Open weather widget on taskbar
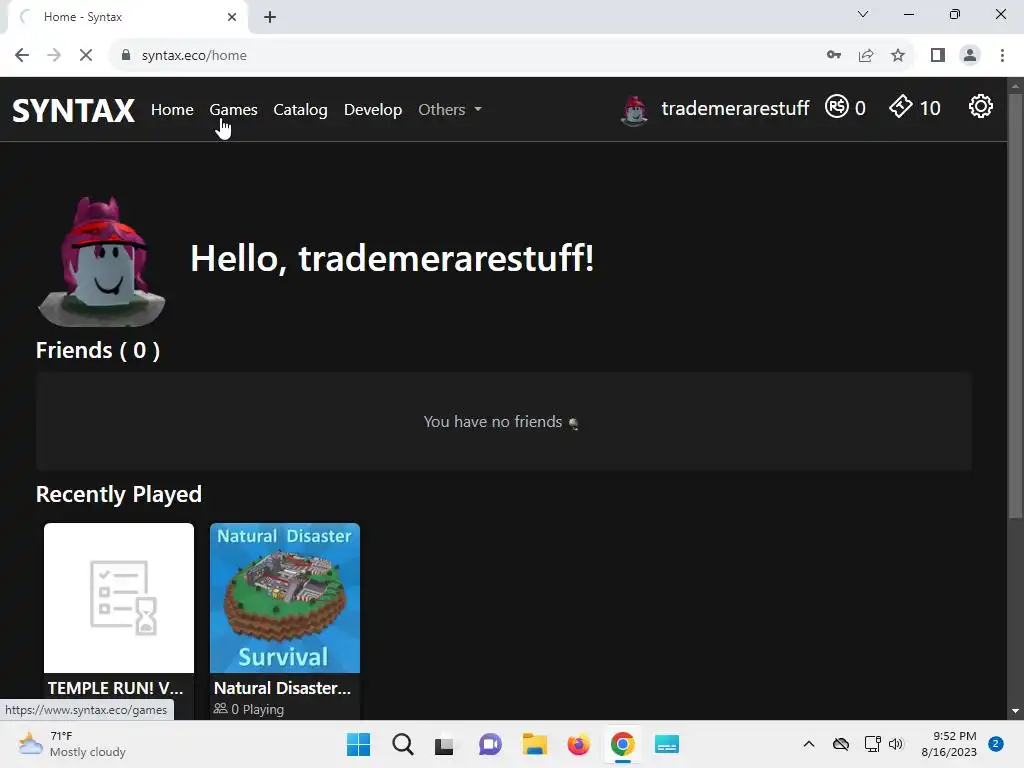The image size is (1024, 768). (72, 744)
